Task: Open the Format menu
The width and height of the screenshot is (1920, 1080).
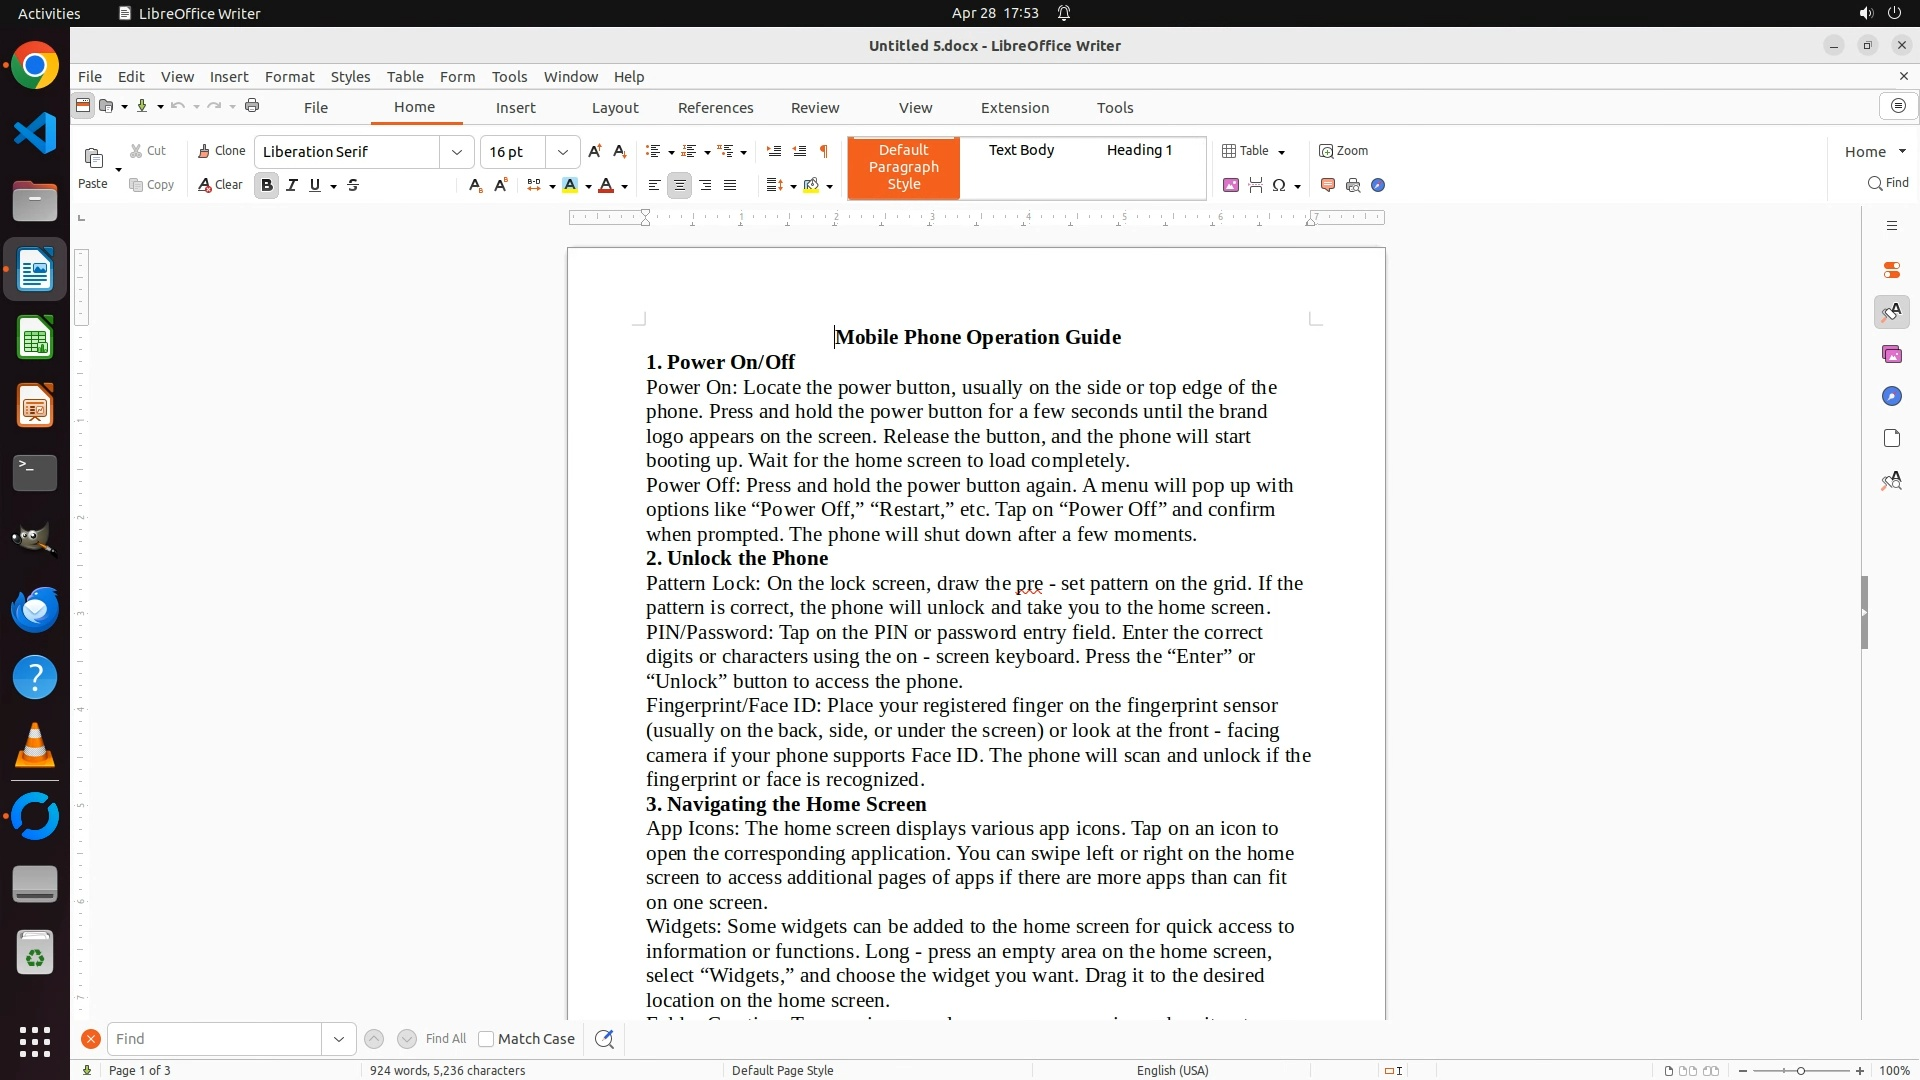Action: coord(289,77)
